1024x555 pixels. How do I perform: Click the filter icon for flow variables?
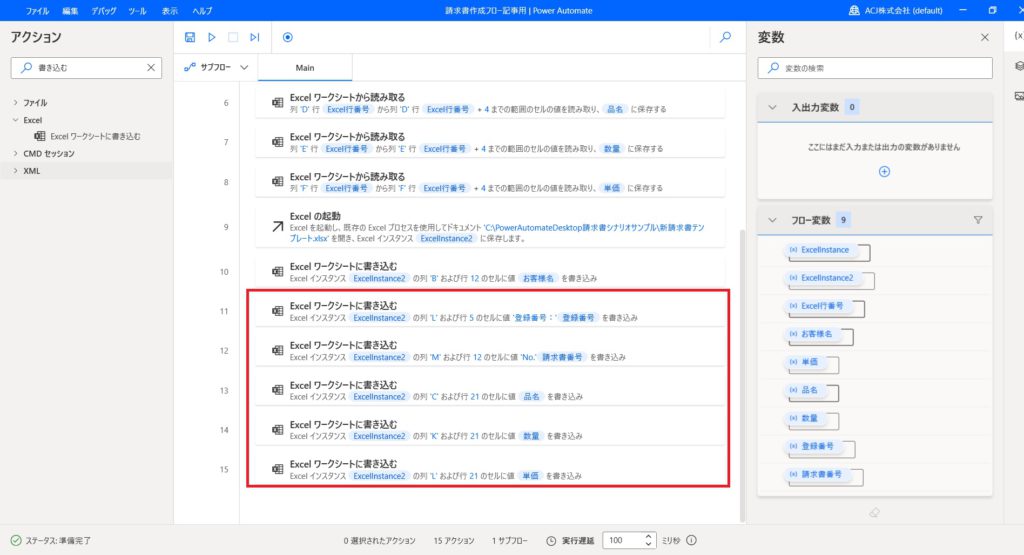click(978, 220)
